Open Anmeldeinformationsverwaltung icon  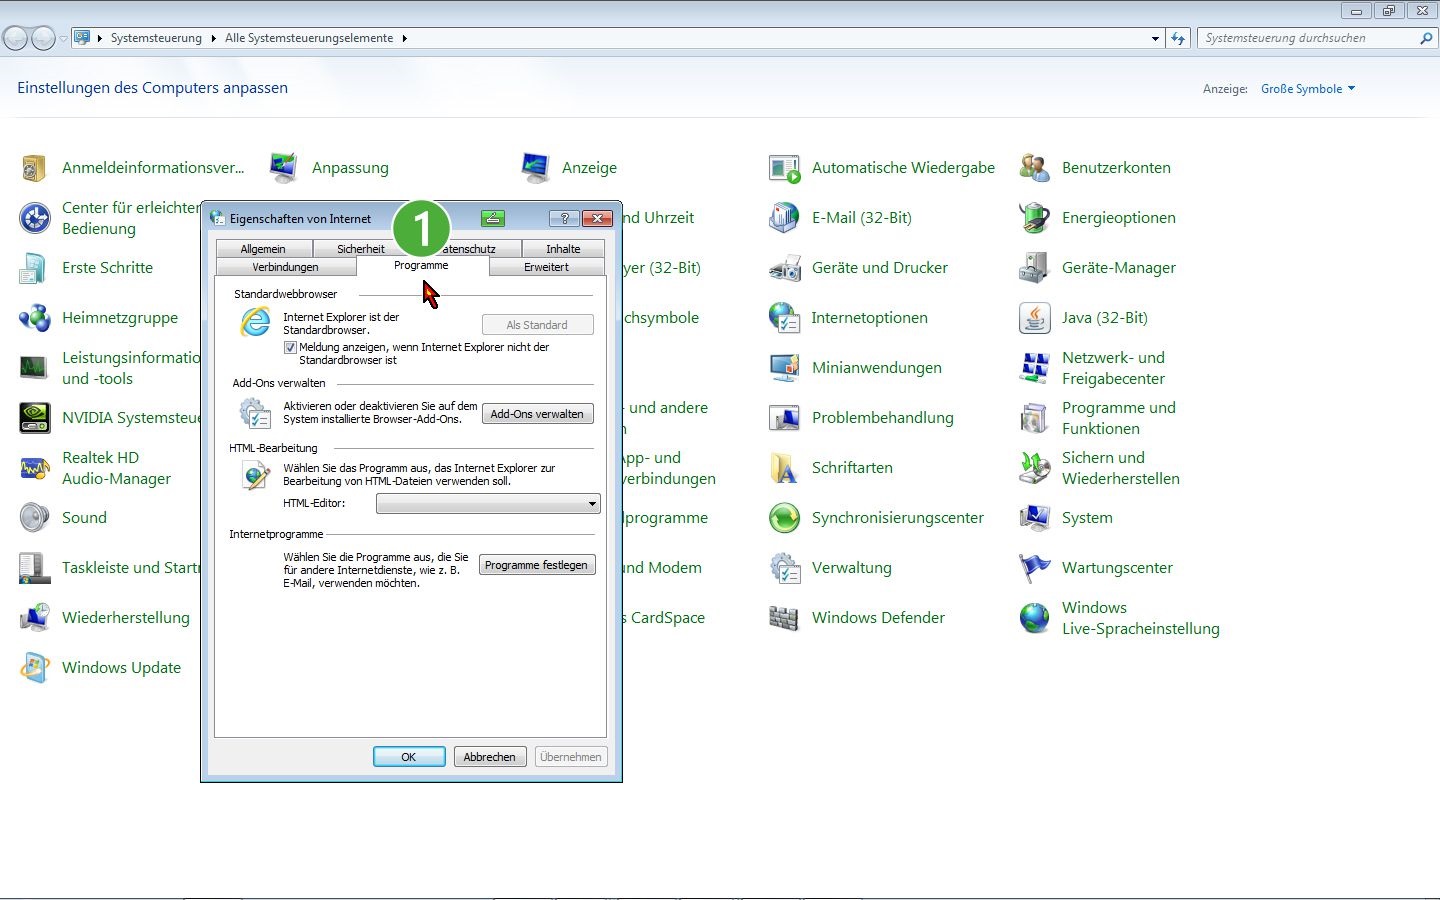(x=34, y=168)
